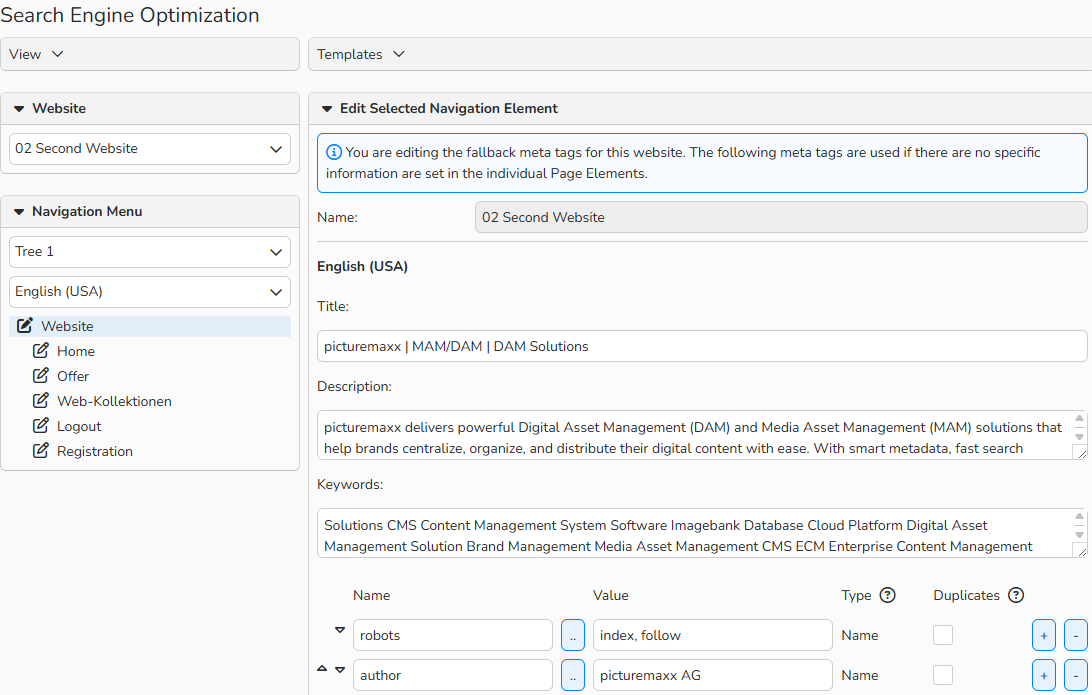Click the help icon next to Type
The image size is (1092, 695).
887,595
